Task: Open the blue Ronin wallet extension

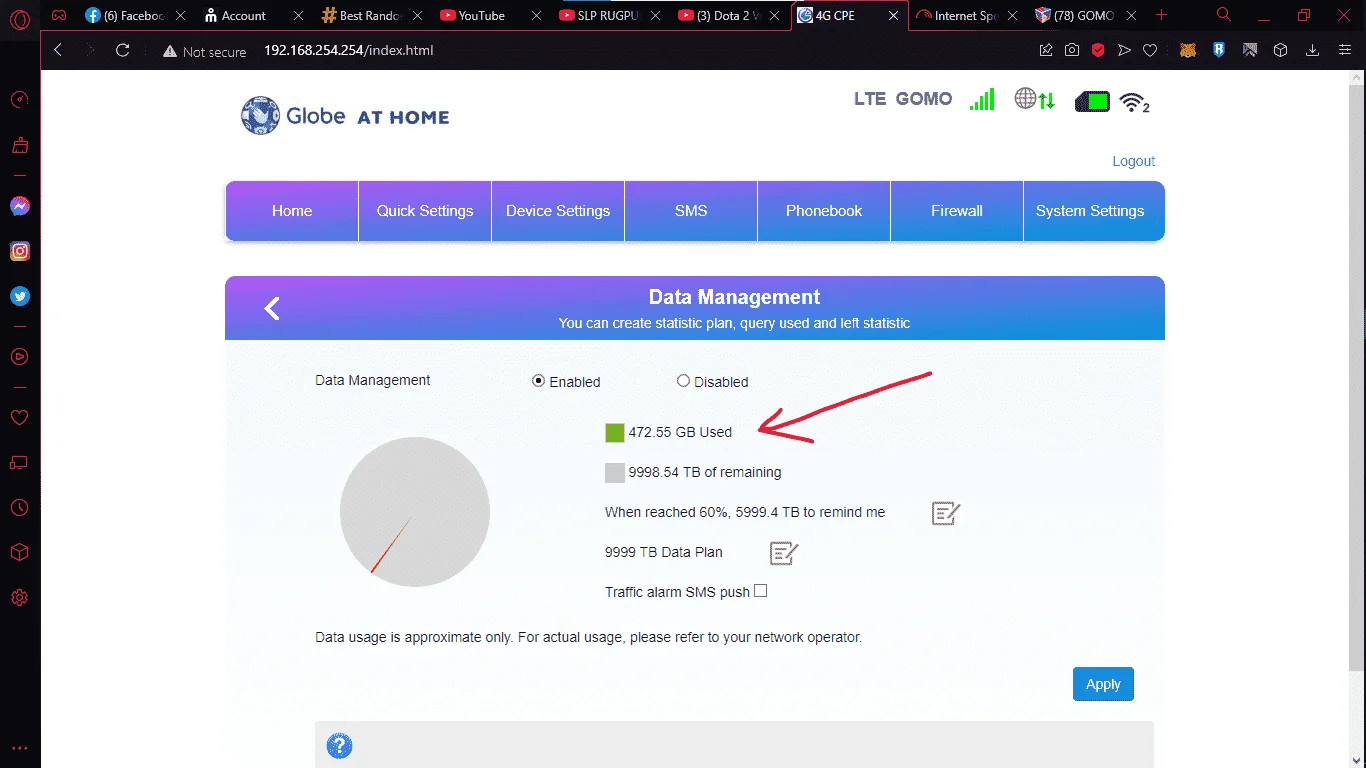Action: [x=1219, y=50]
